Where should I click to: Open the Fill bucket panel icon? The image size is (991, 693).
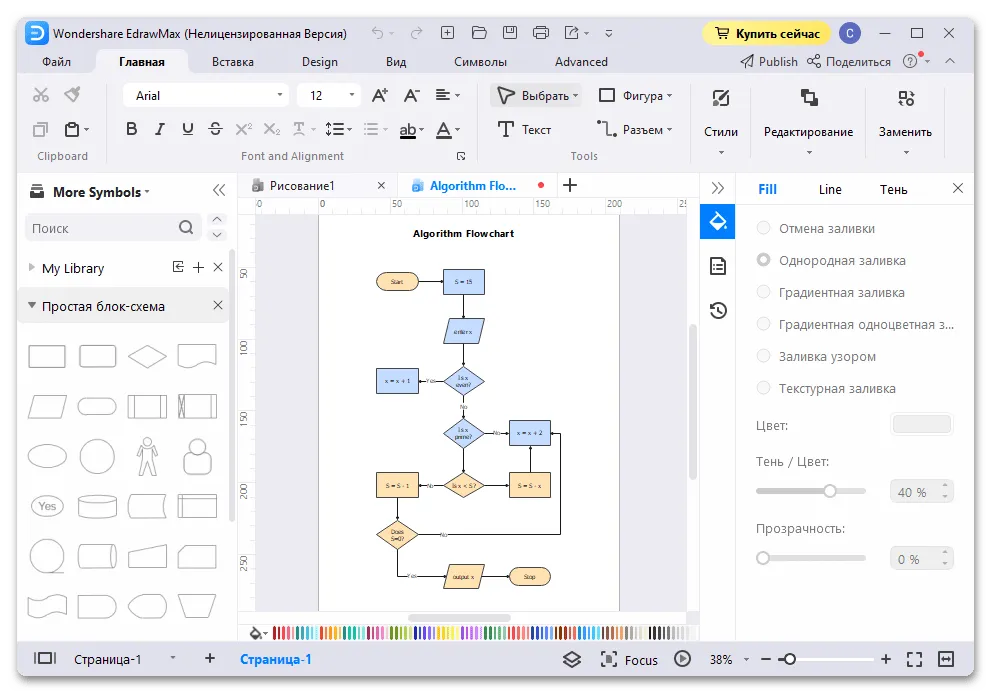(x=717, y=221)
